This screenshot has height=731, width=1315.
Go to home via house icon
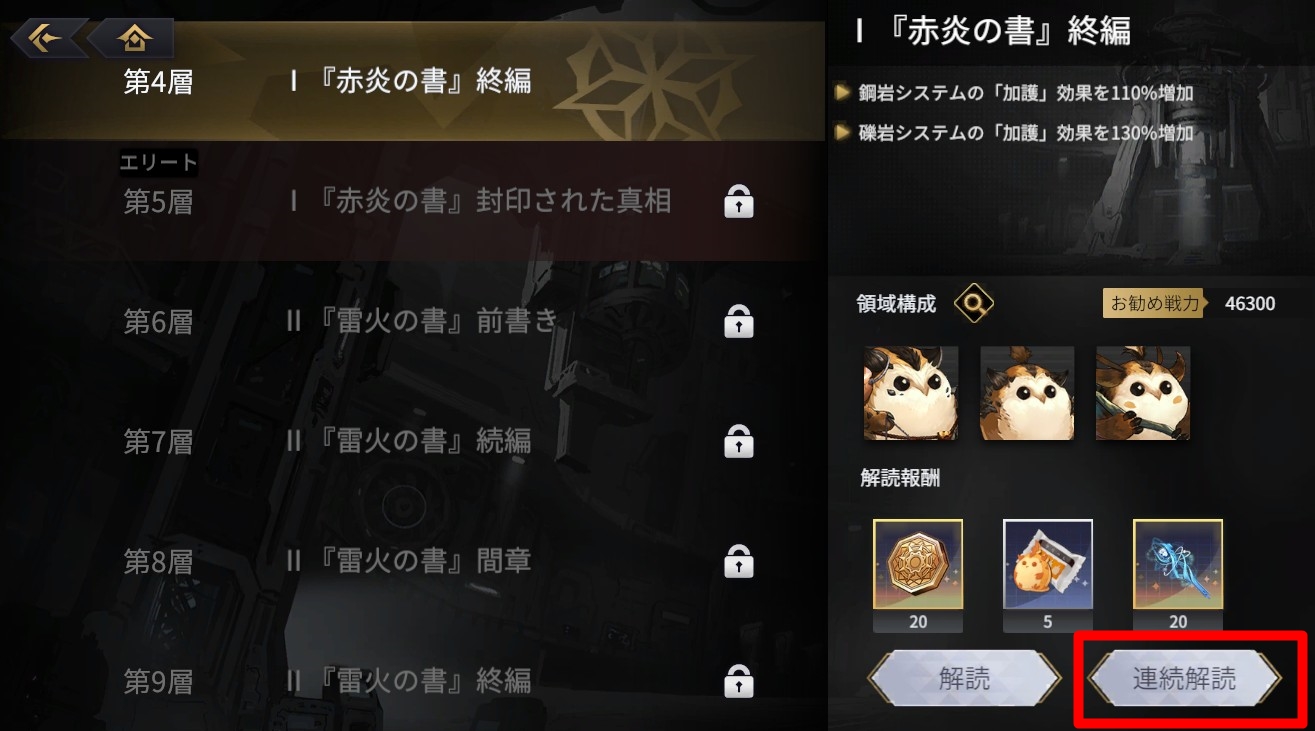(134, 38)
